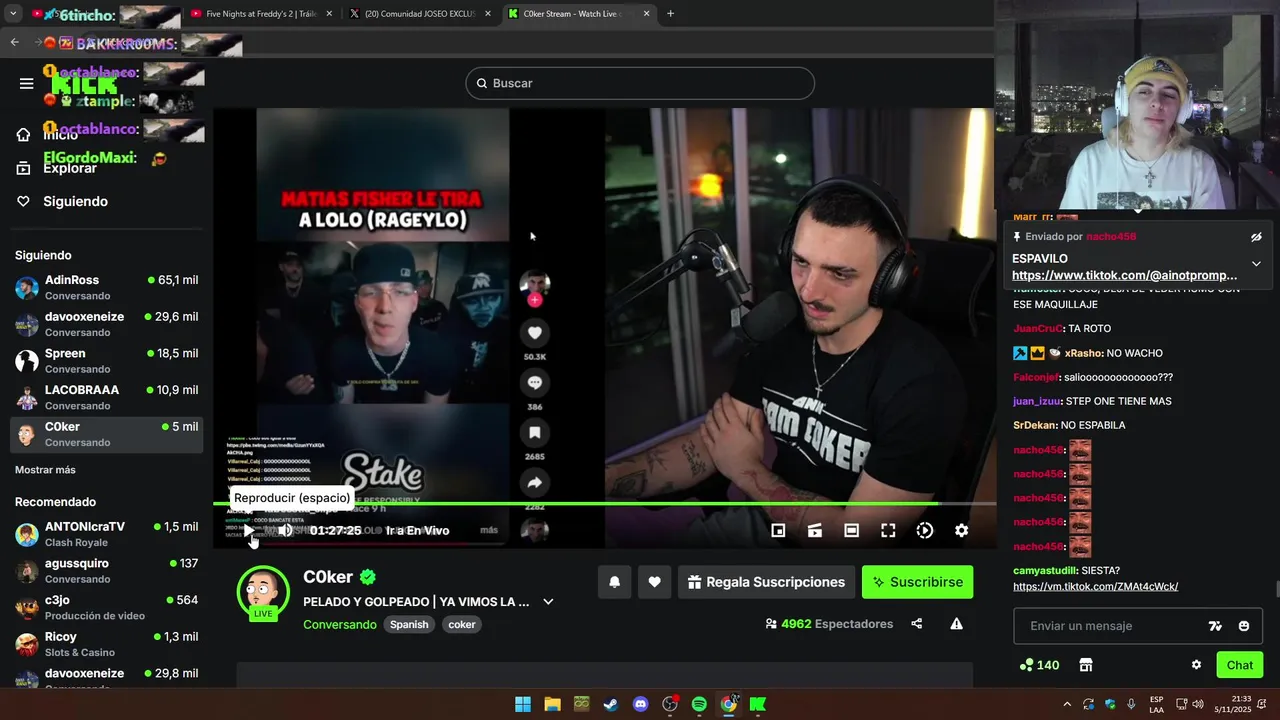This screenshot has height=720, width=1280.
Task: Expand the pinned message chevron
Action: coord(1256,264)
